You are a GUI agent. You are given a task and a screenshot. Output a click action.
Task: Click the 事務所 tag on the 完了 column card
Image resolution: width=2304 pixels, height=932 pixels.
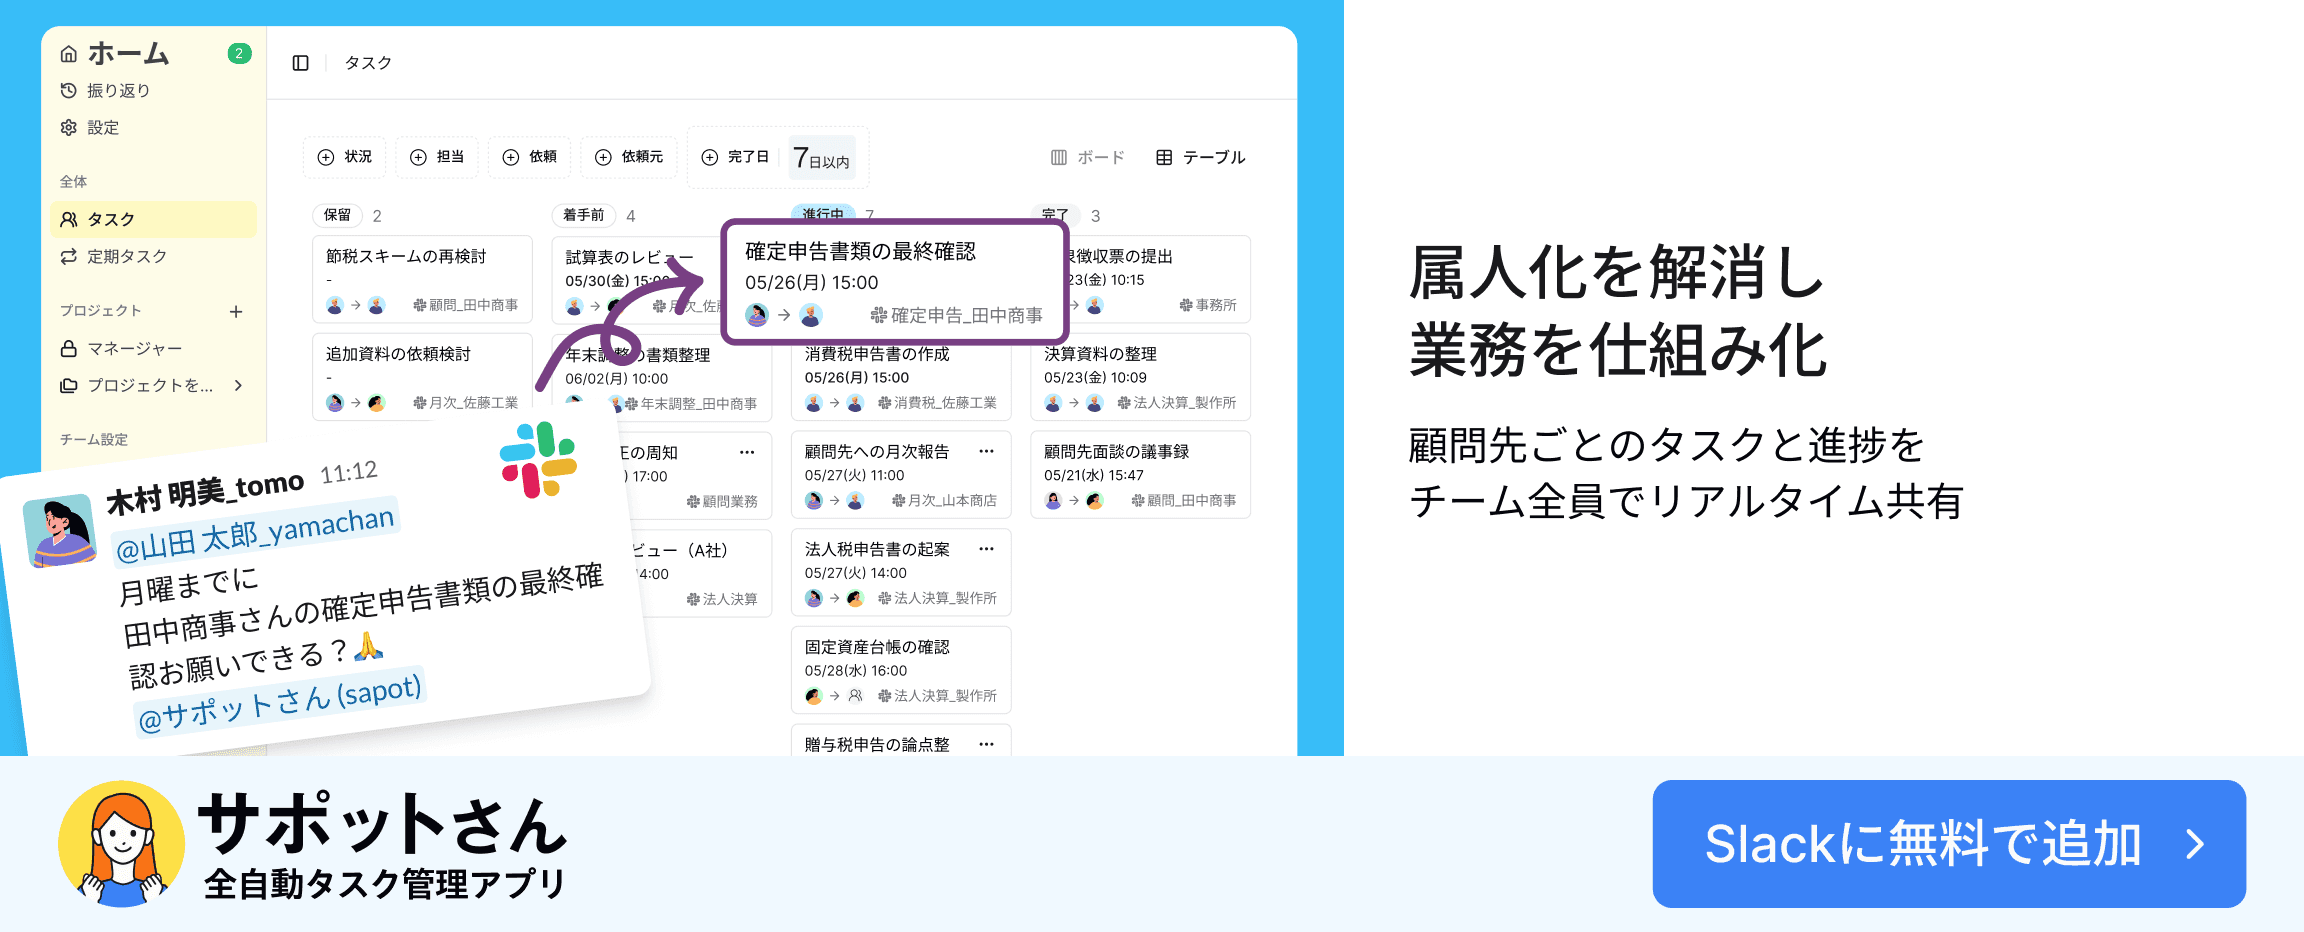coord(1208,305)
